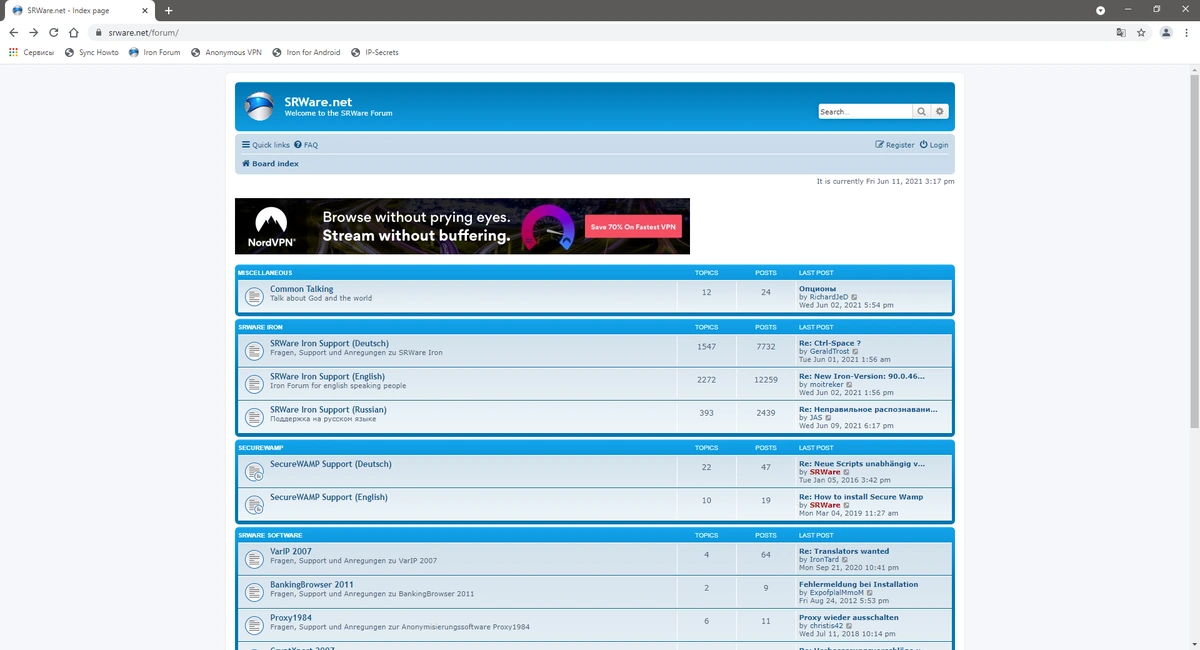Click SecureWAMP Support (Deutsch) forum icon
Viewport: 1200px width, 650px height.
[254, 472]
